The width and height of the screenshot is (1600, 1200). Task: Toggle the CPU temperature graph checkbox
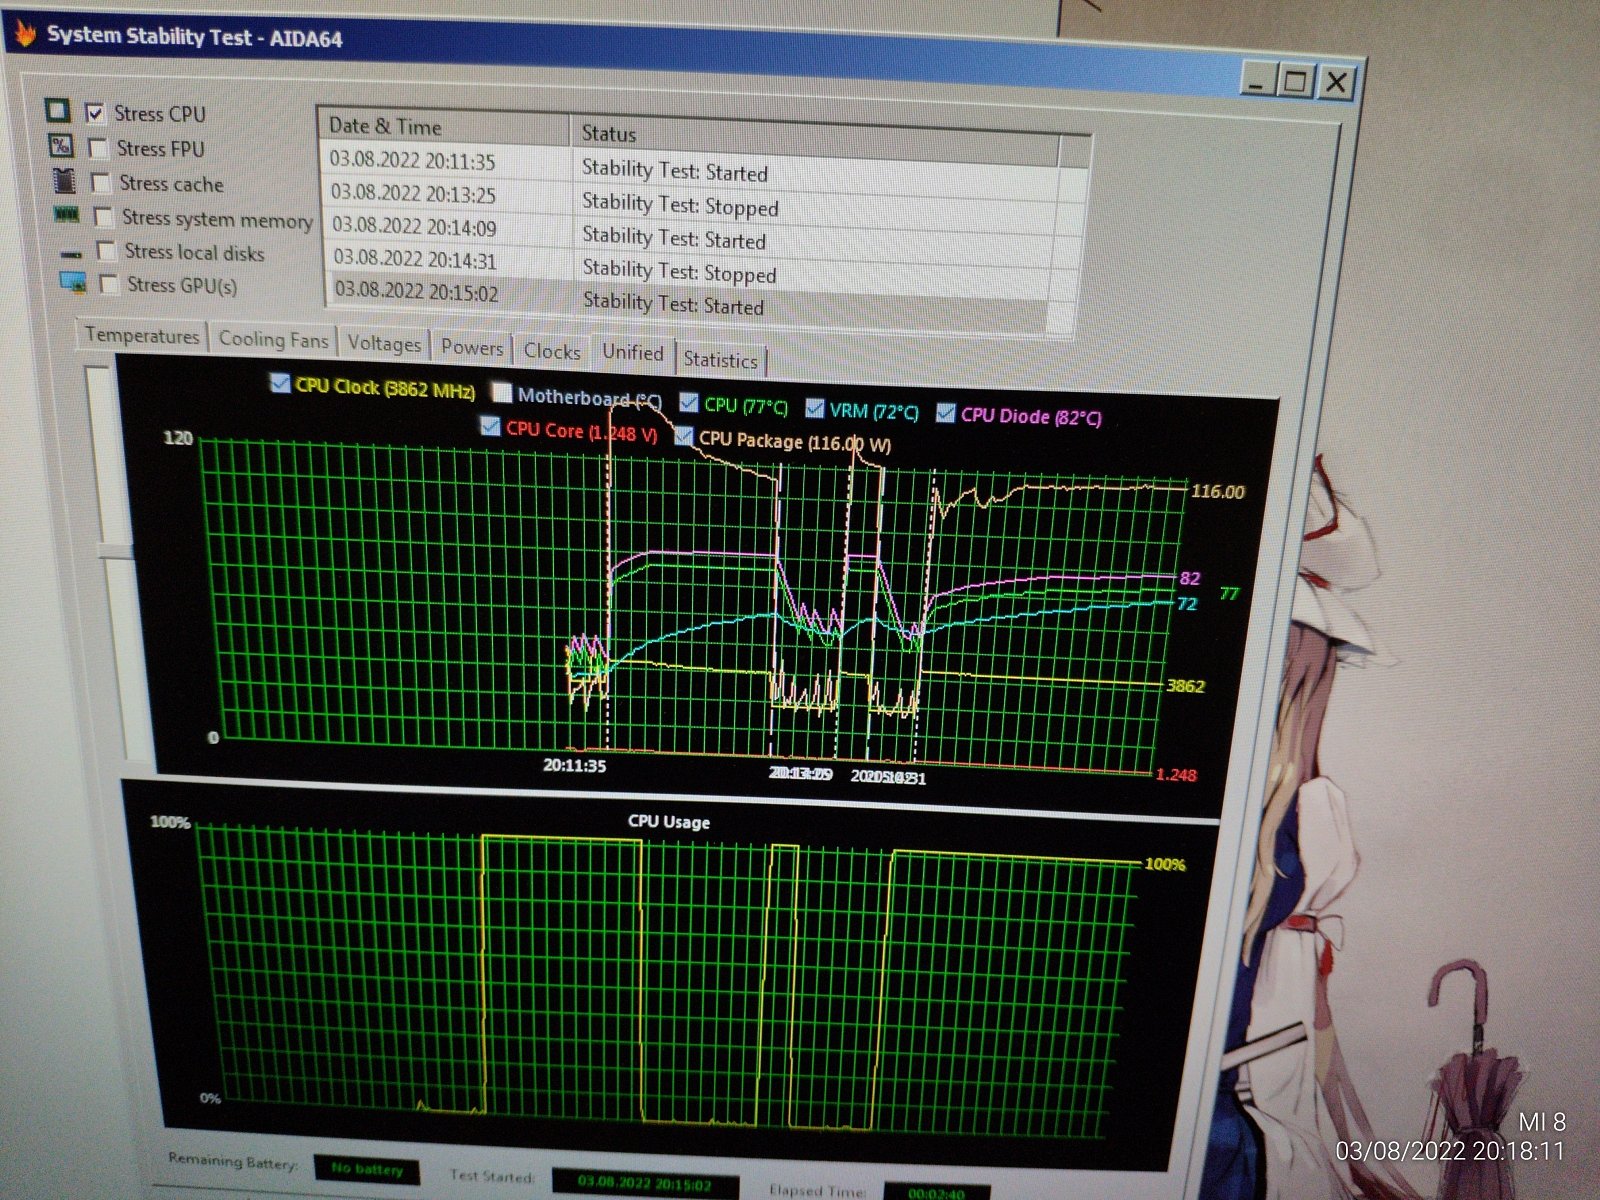[x=689, y=402]
